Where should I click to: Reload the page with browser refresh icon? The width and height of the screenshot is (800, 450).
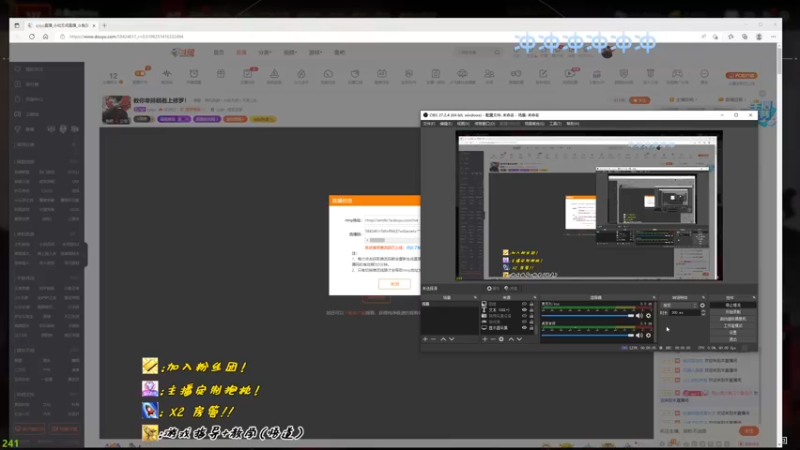[32, 37]
